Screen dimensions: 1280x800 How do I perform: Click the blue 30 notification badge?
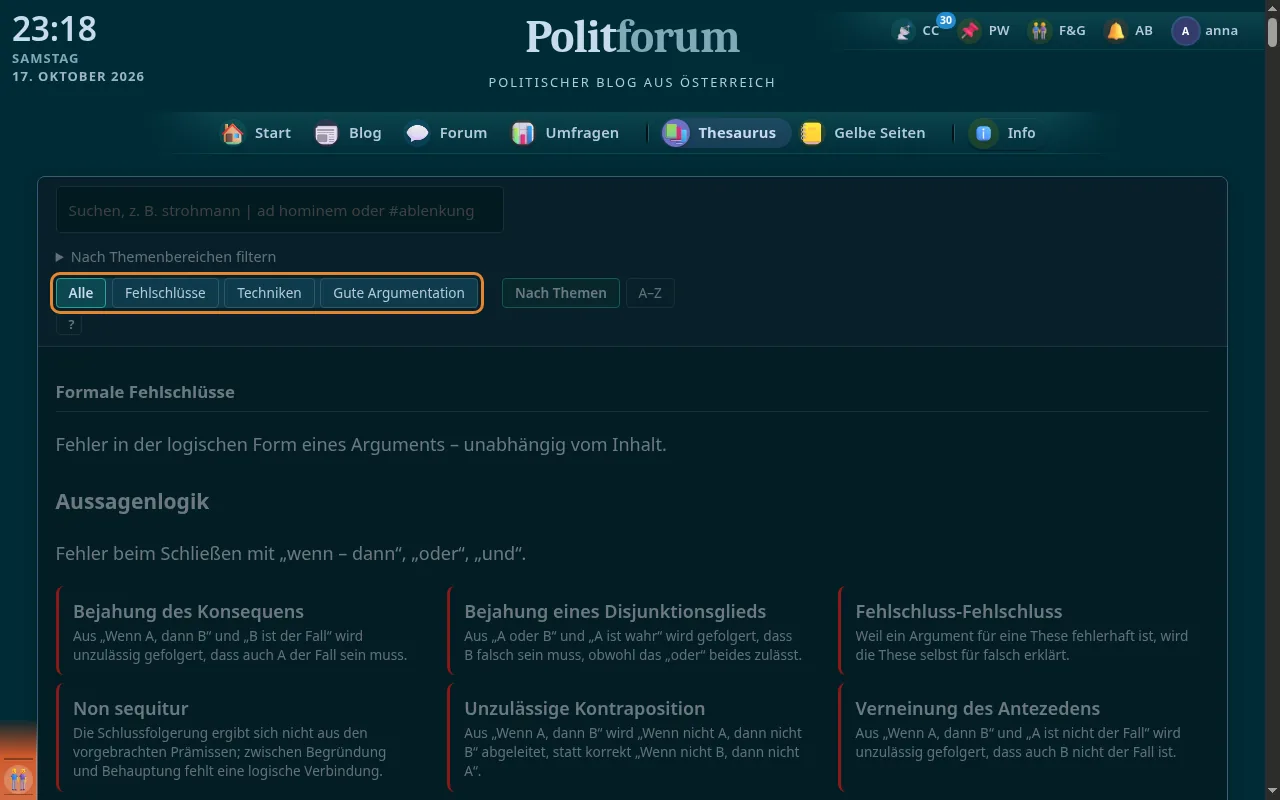click(x=945, y=20)
